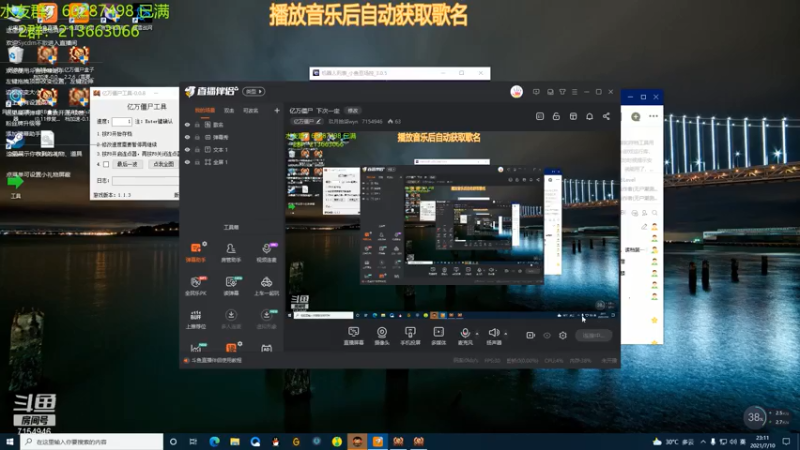800x450 pixels.
Task: Toggle lock on the 歌名 source
Action: point(197,124)
